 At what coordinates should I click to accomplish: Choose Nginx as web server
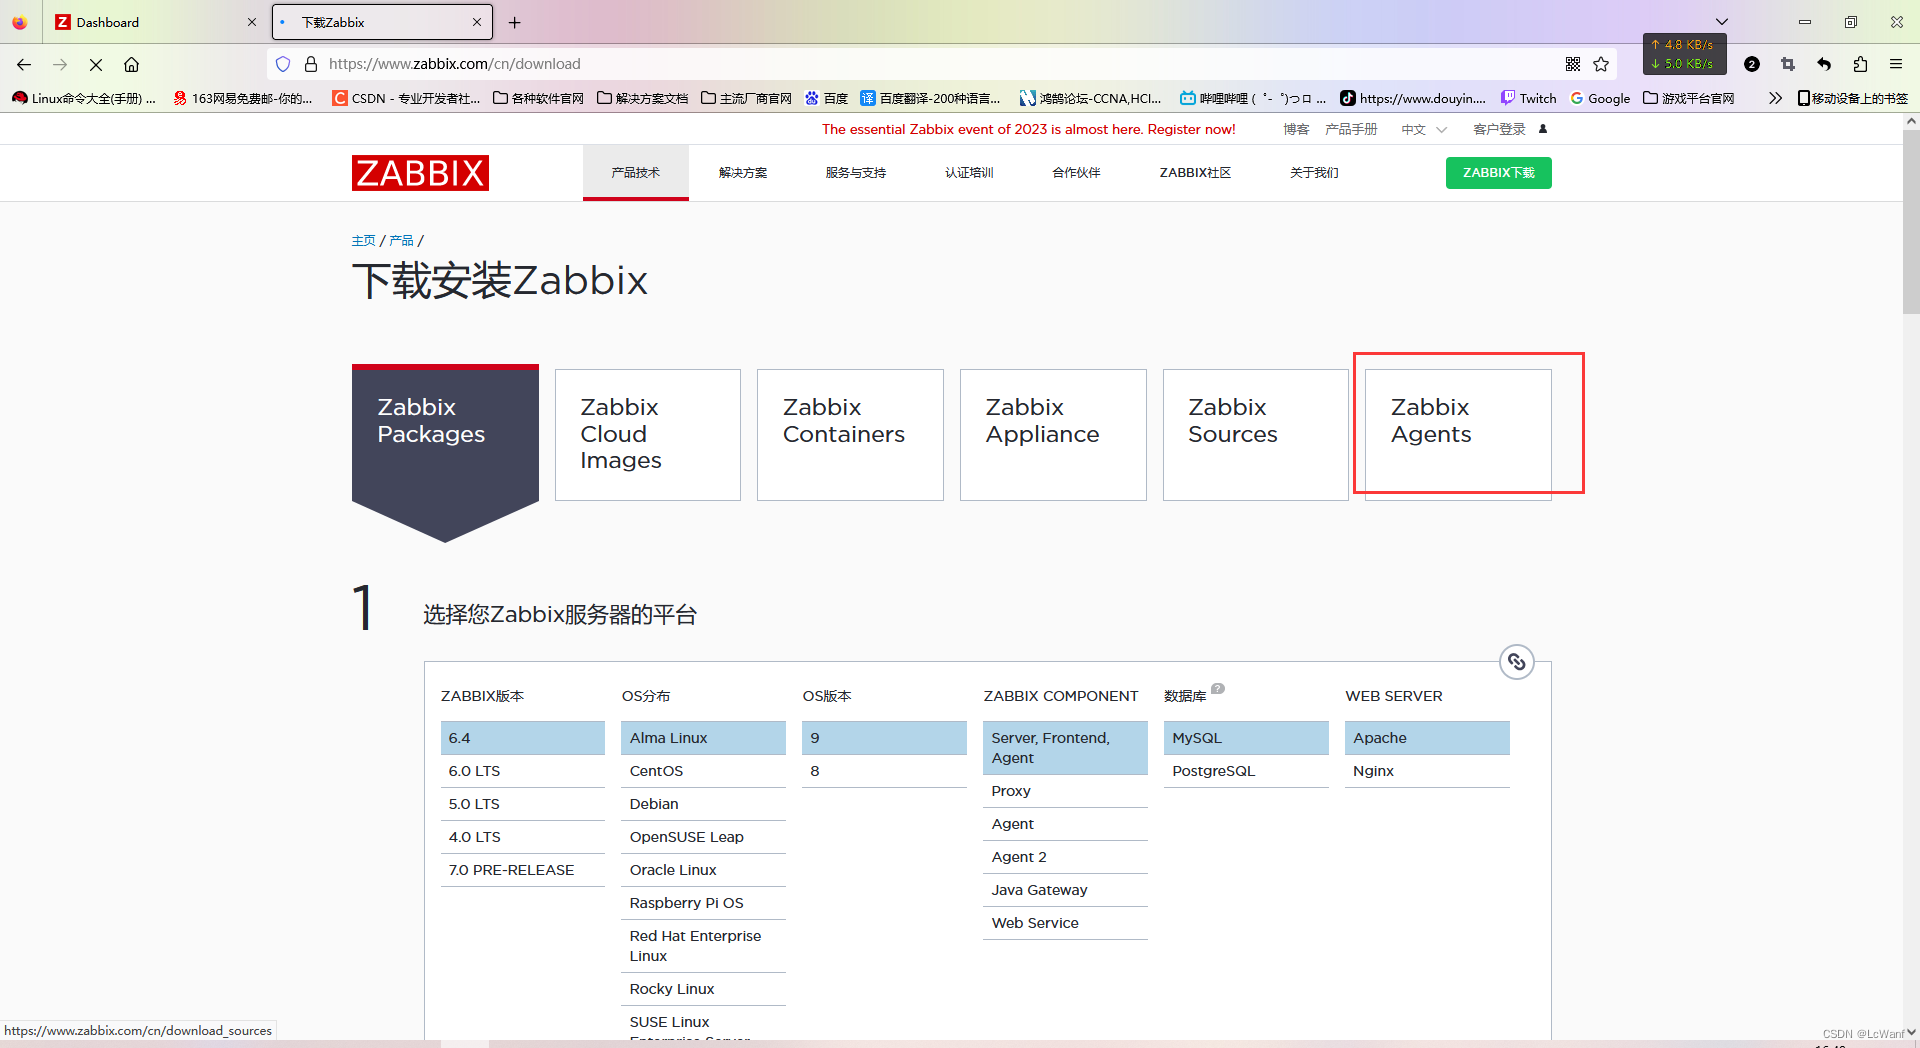click(x=1427, y=771)
